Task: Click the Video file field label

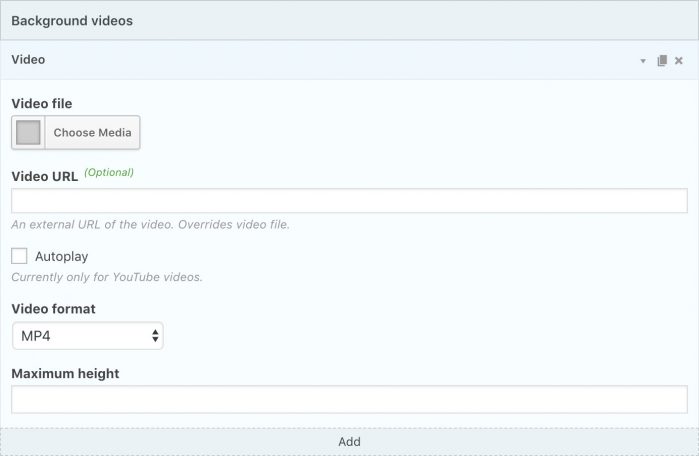Action: click(x=42, y=103)
